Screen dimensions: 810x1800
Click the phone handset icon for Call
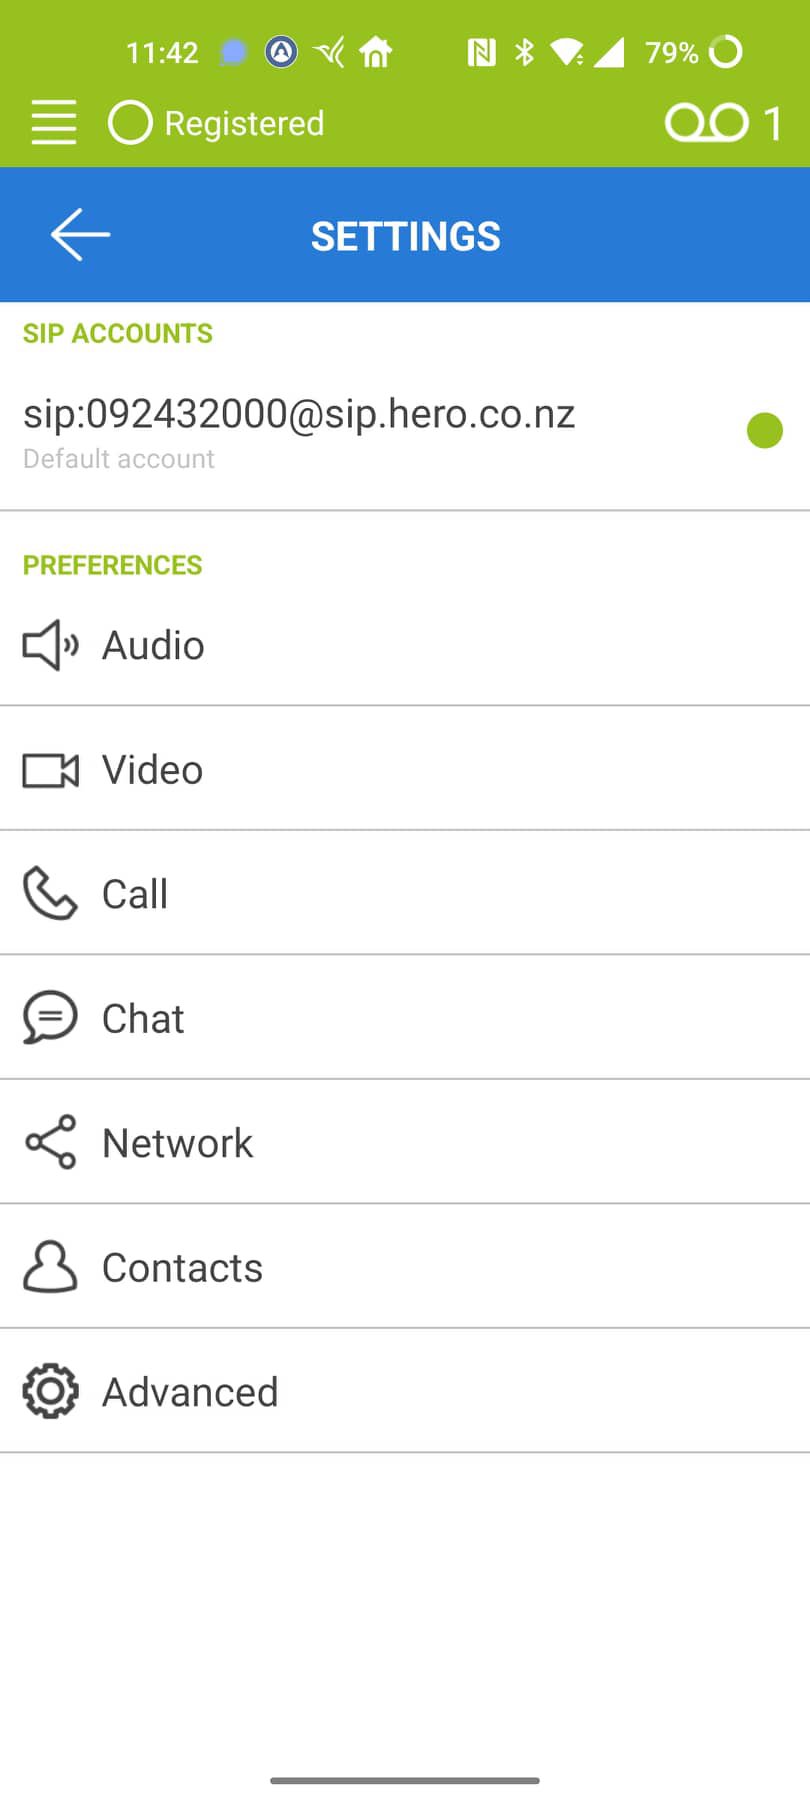pos(50,893)
